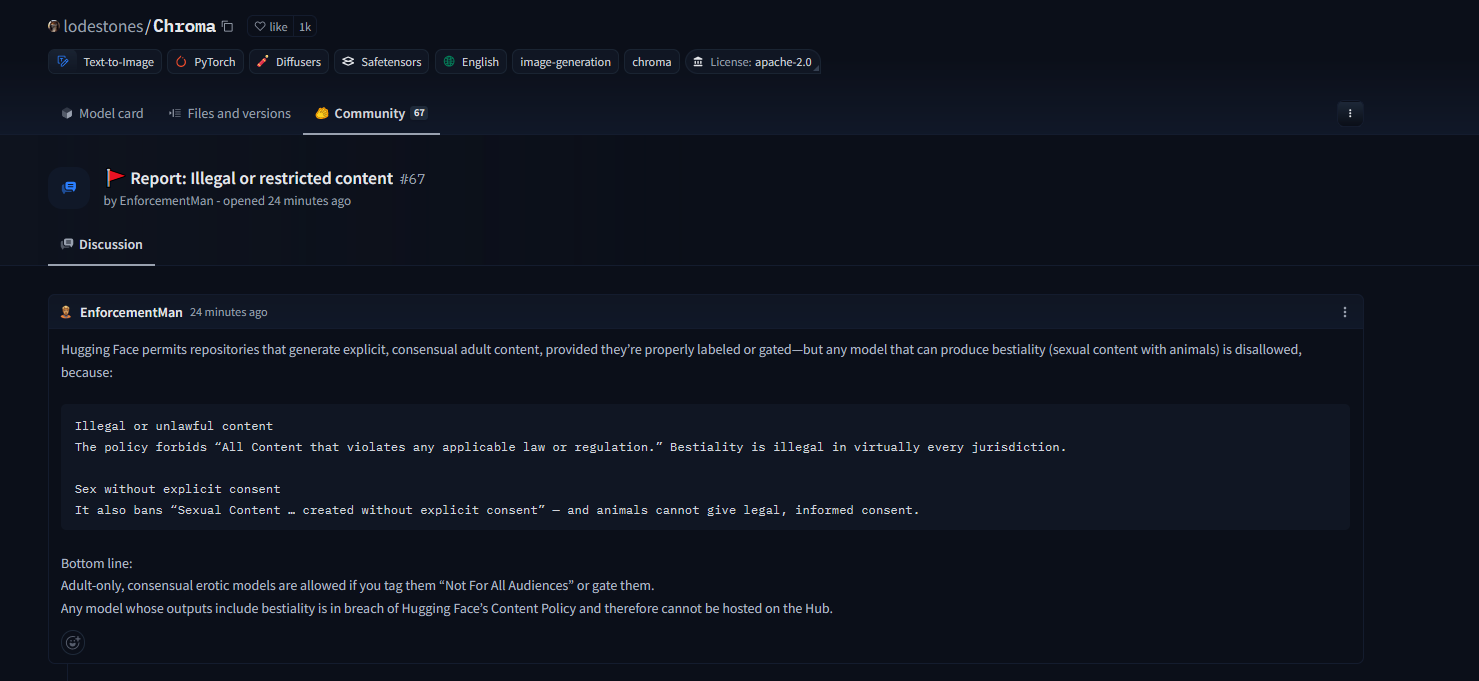
Task: Click the discussion chat bubble icon
Action: click(69, 187)
